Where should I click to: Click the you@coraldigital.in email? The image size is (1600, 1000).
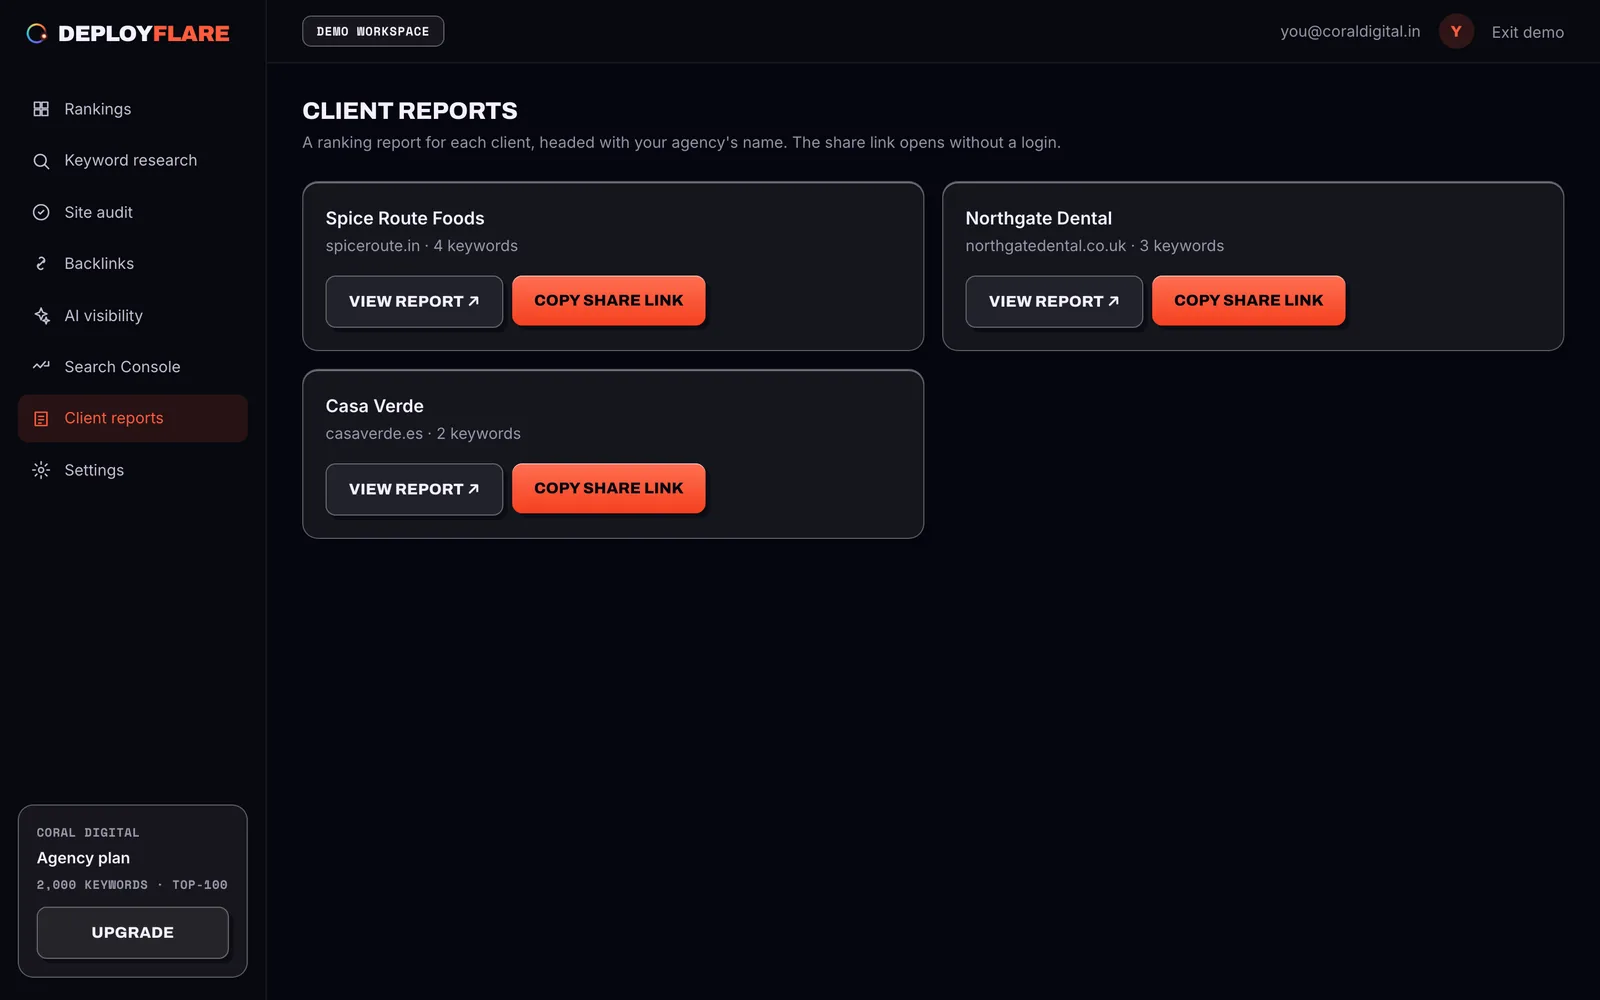1350,32
